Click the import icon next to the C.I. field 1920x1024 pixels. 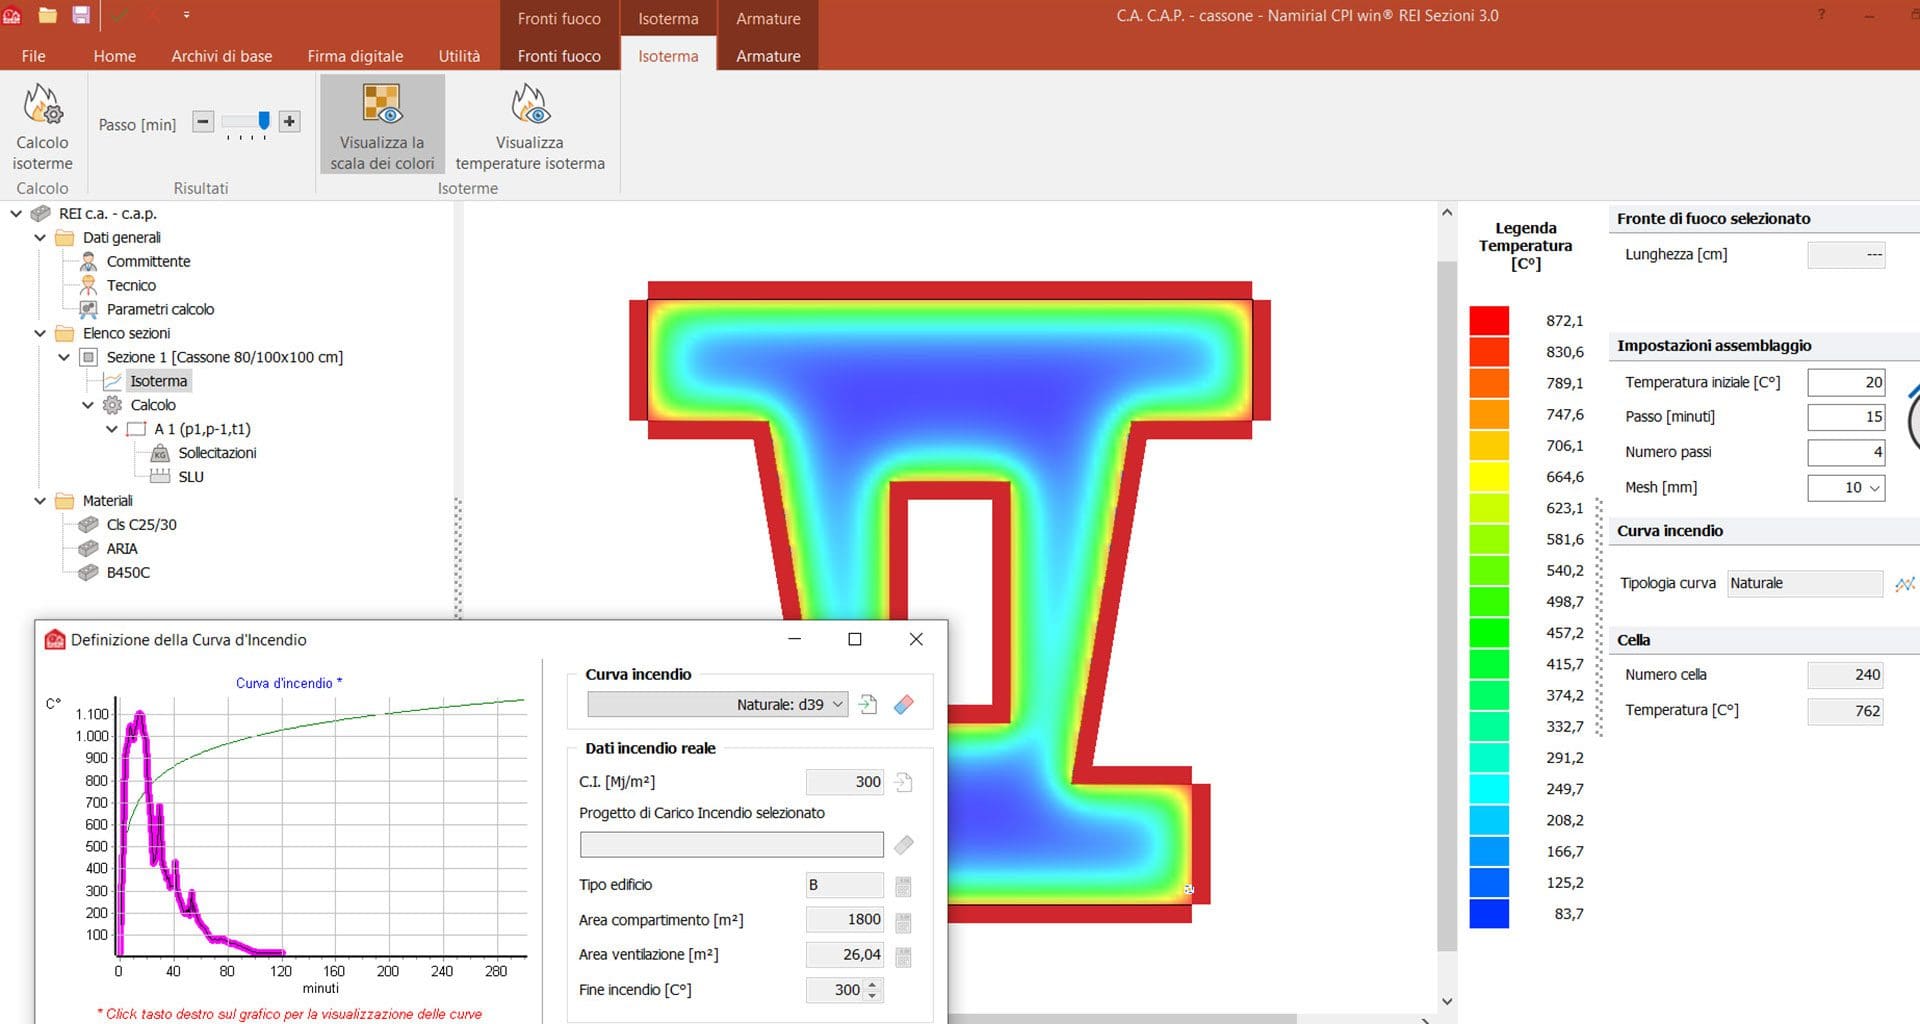tap(904, 782)
